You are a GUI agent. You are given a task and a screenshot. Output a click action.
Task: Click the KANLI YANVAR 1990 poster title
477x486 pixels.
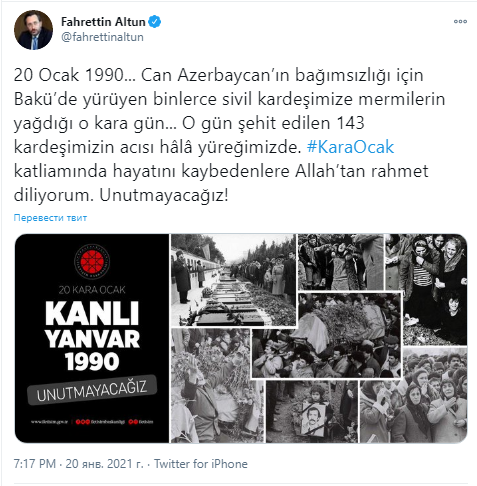click(92, 336)
